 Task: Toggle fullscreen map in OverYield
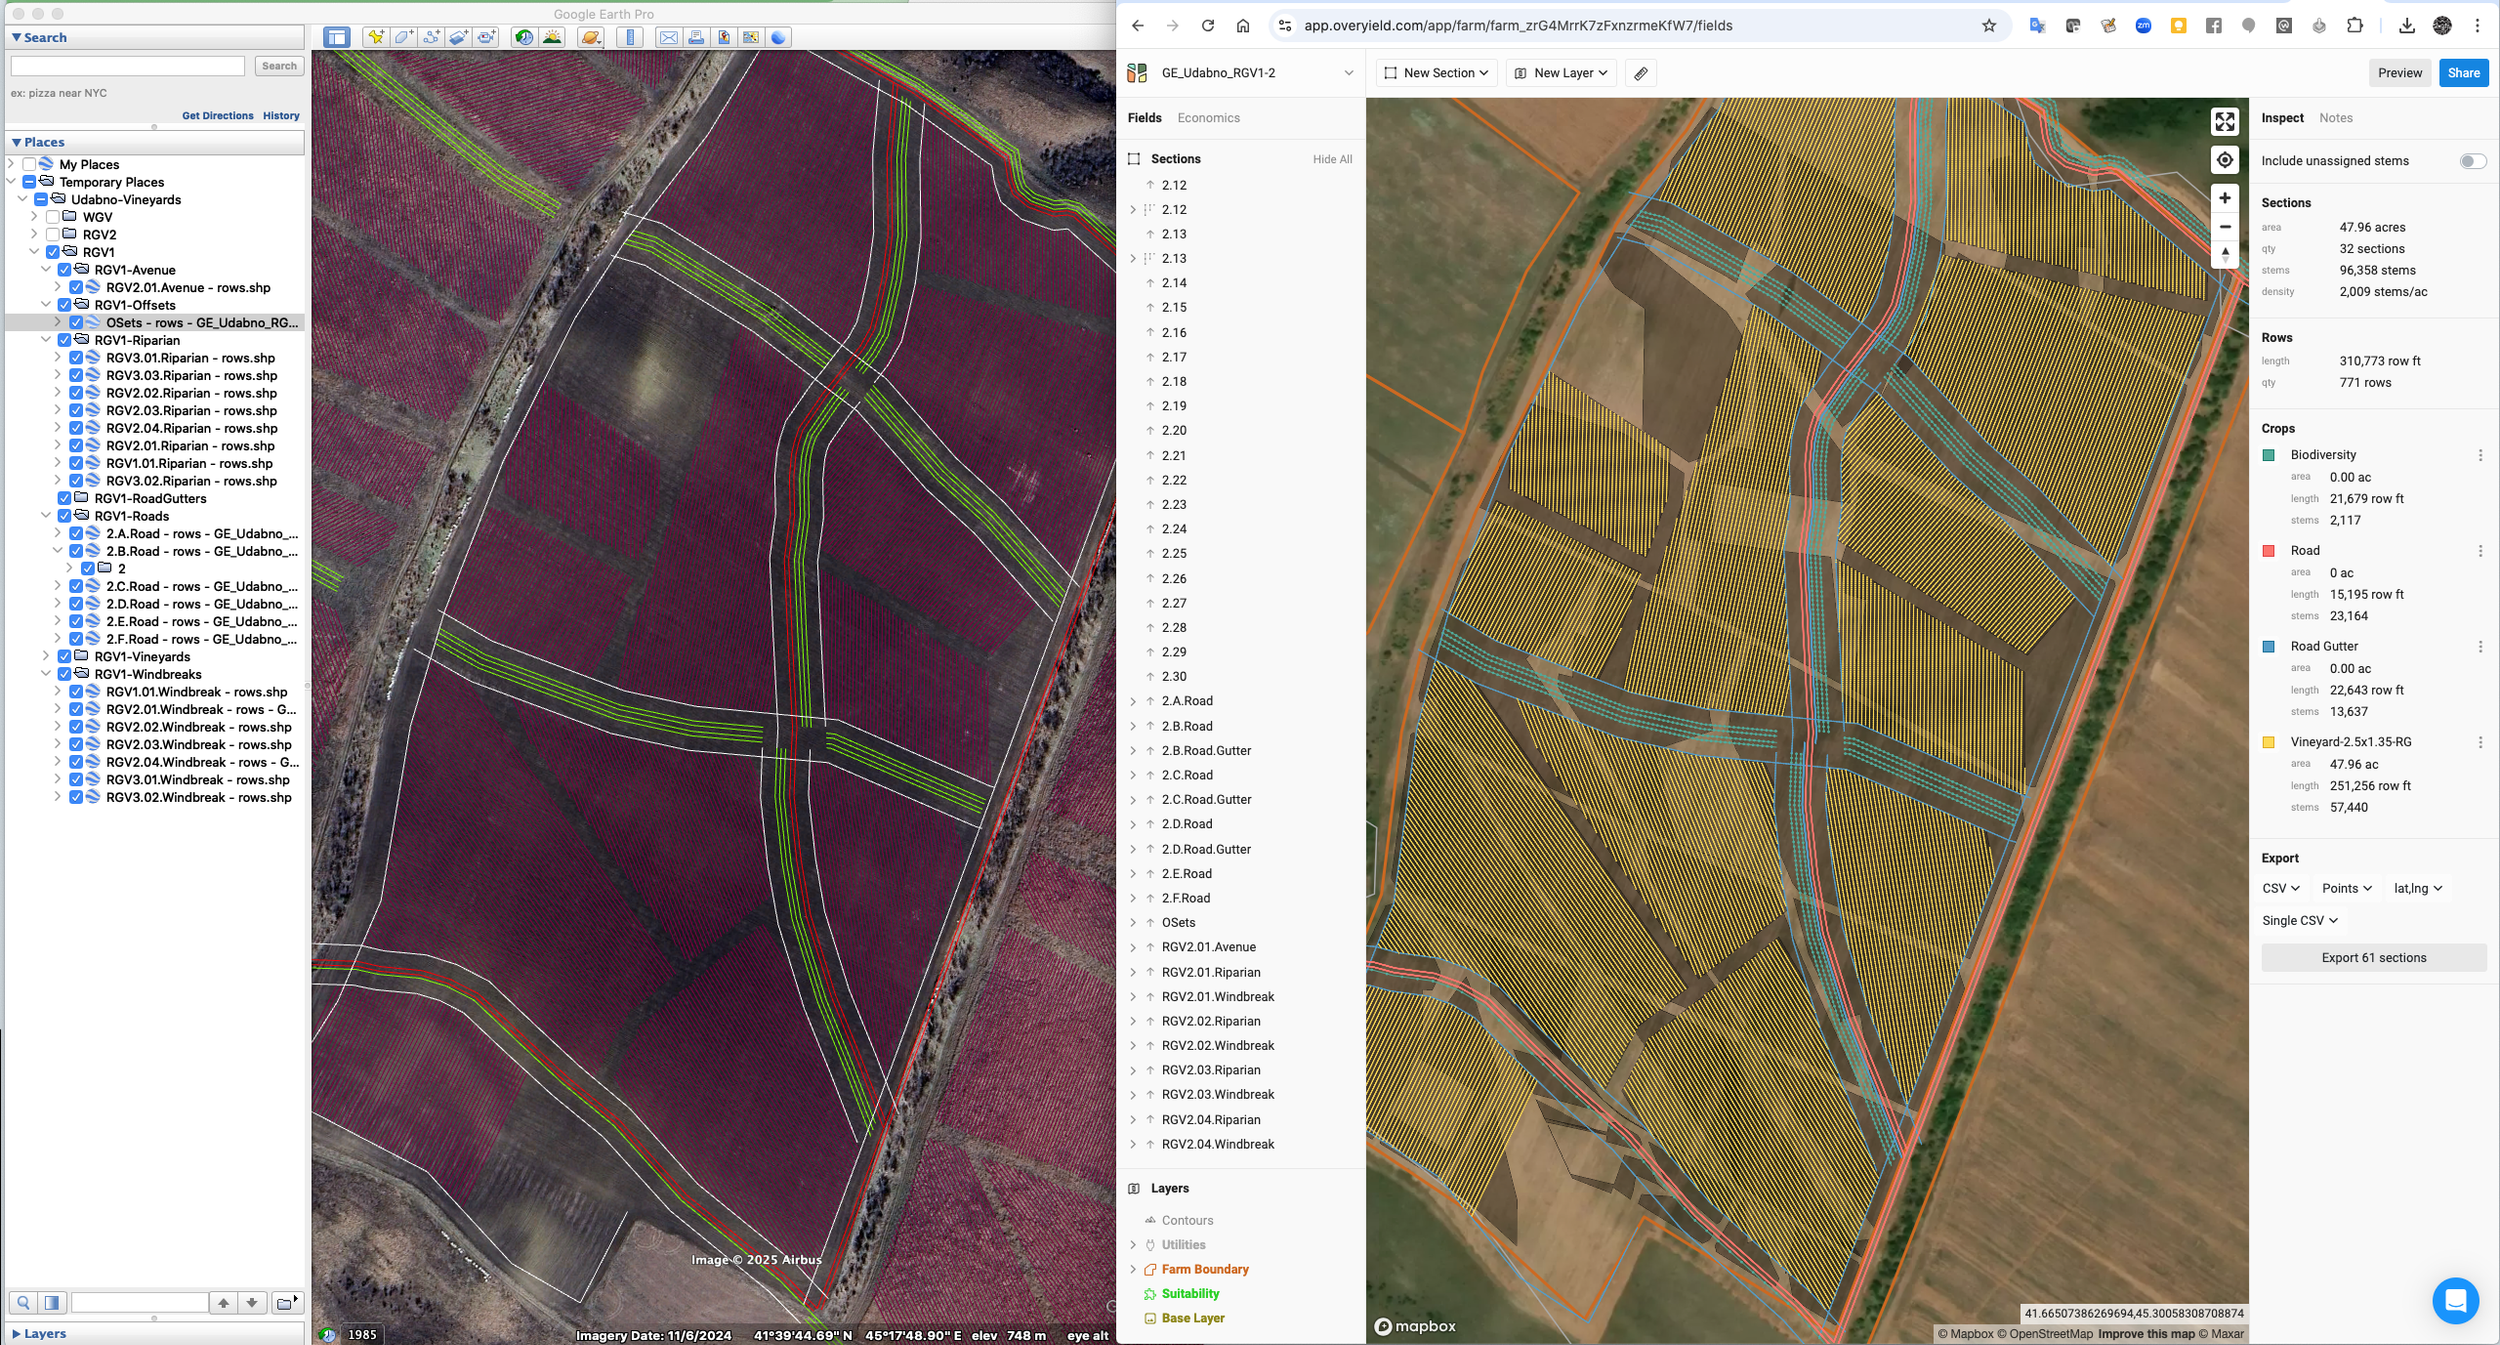[x=2224, y=122]
